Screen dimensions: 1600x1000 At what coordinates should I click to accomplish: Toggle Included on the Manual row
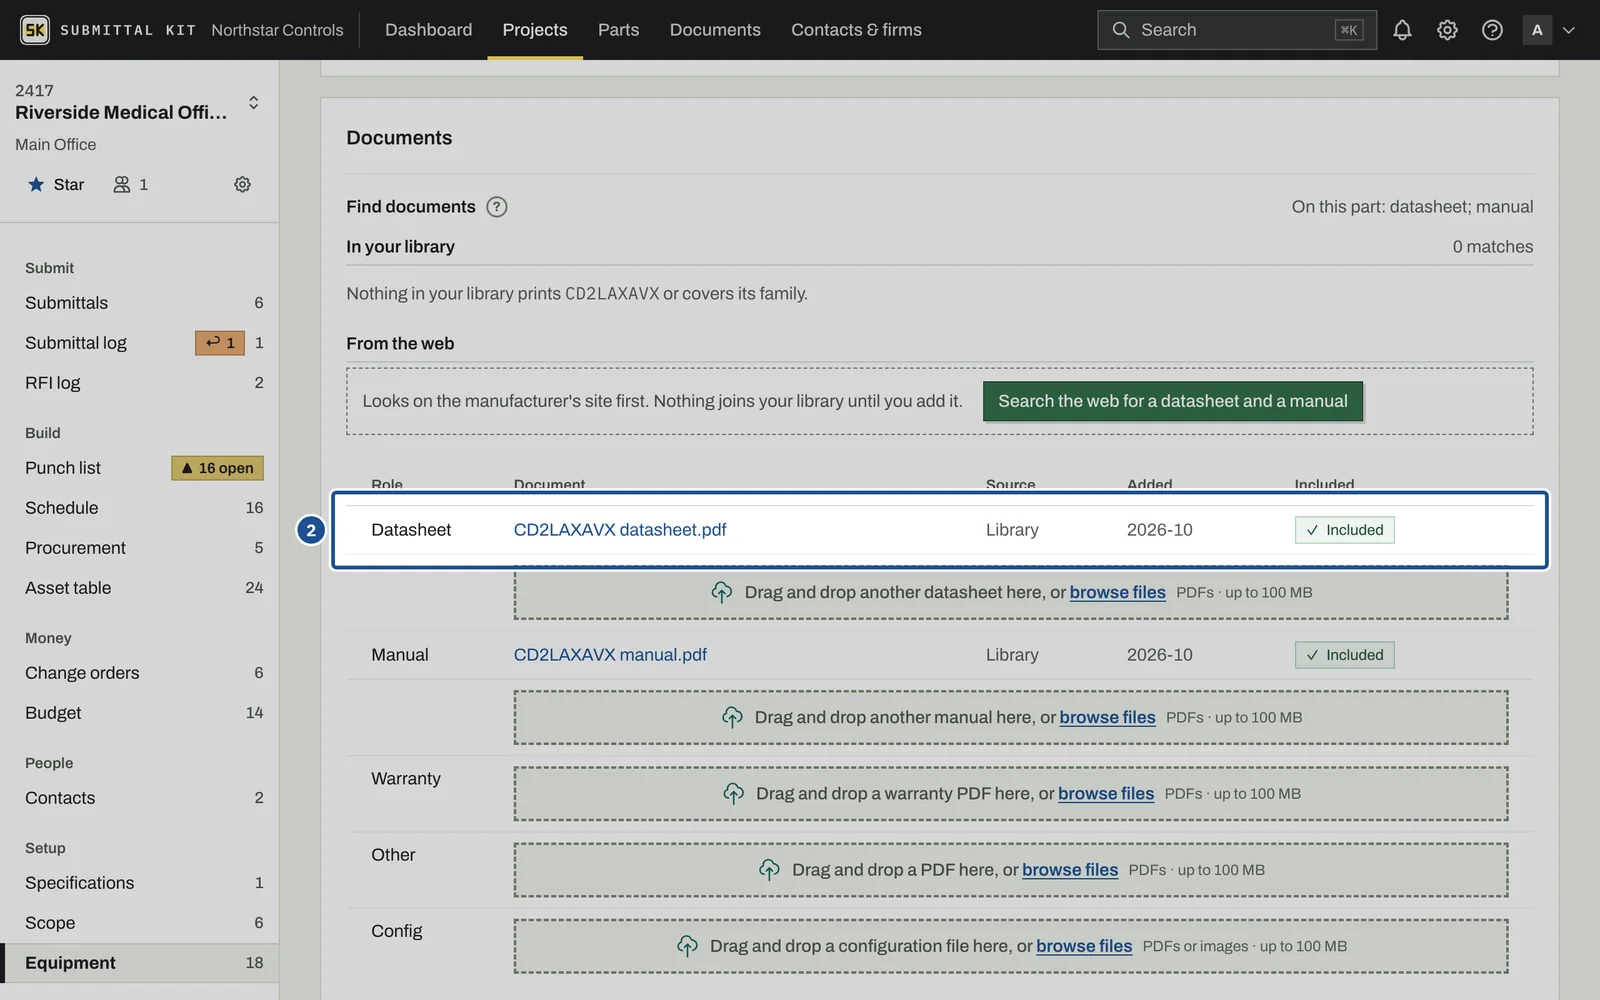[x=1344, y=655]
